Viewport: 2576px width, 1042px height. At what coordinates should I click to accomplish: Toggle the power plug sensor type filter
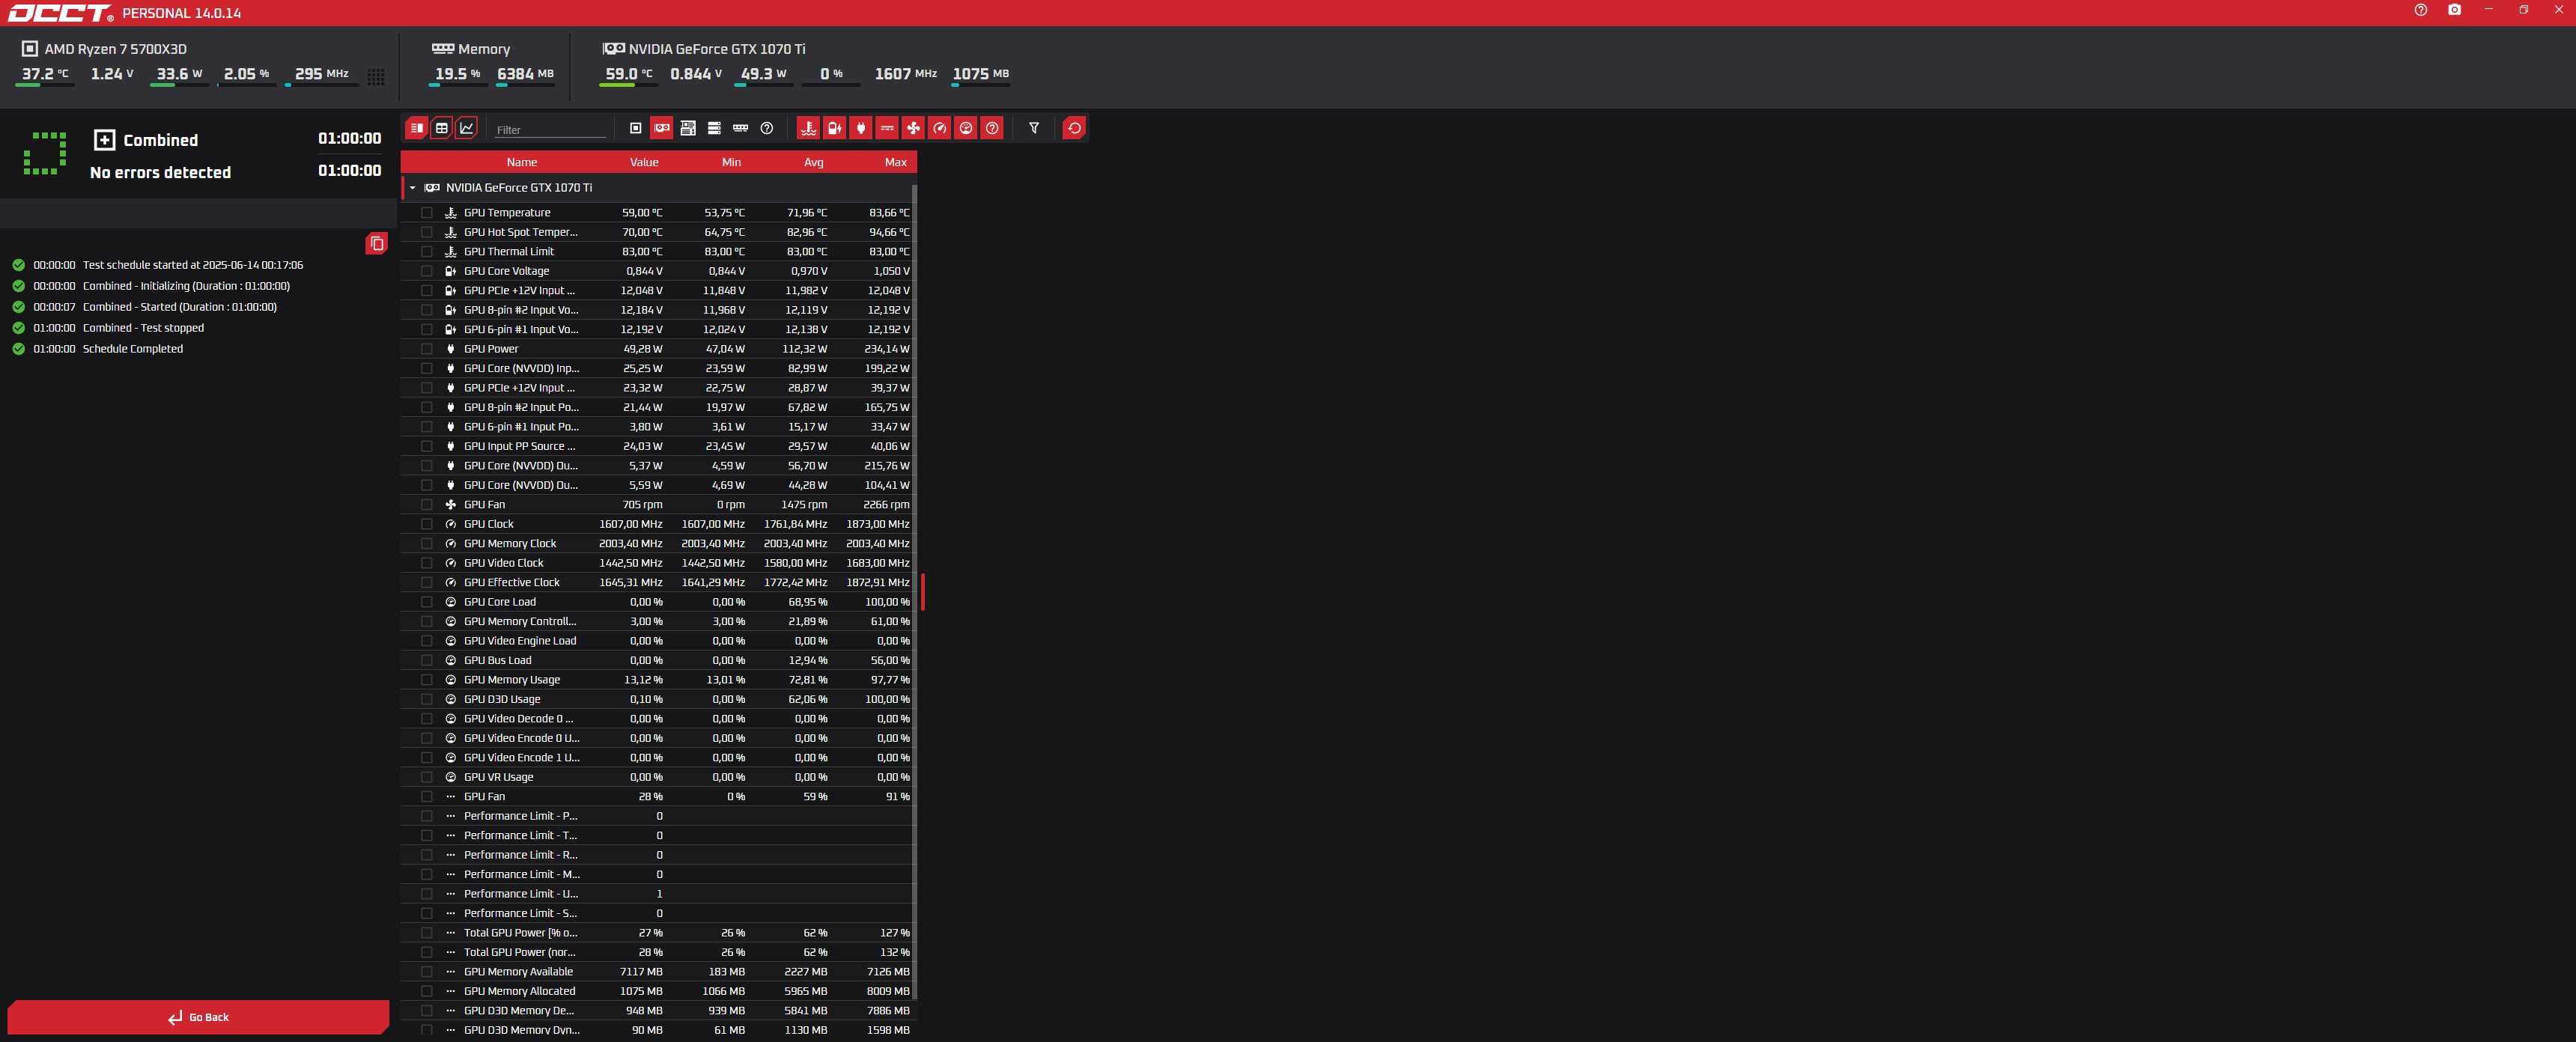click(x=860, y=128)
